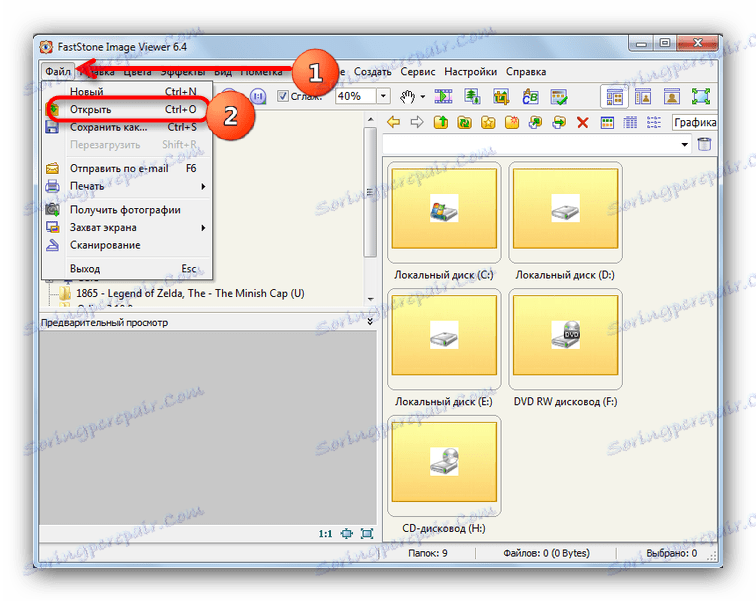Fit preview to window icon
The height and width of the screenshot is (601, 756).
coord(347,534)
